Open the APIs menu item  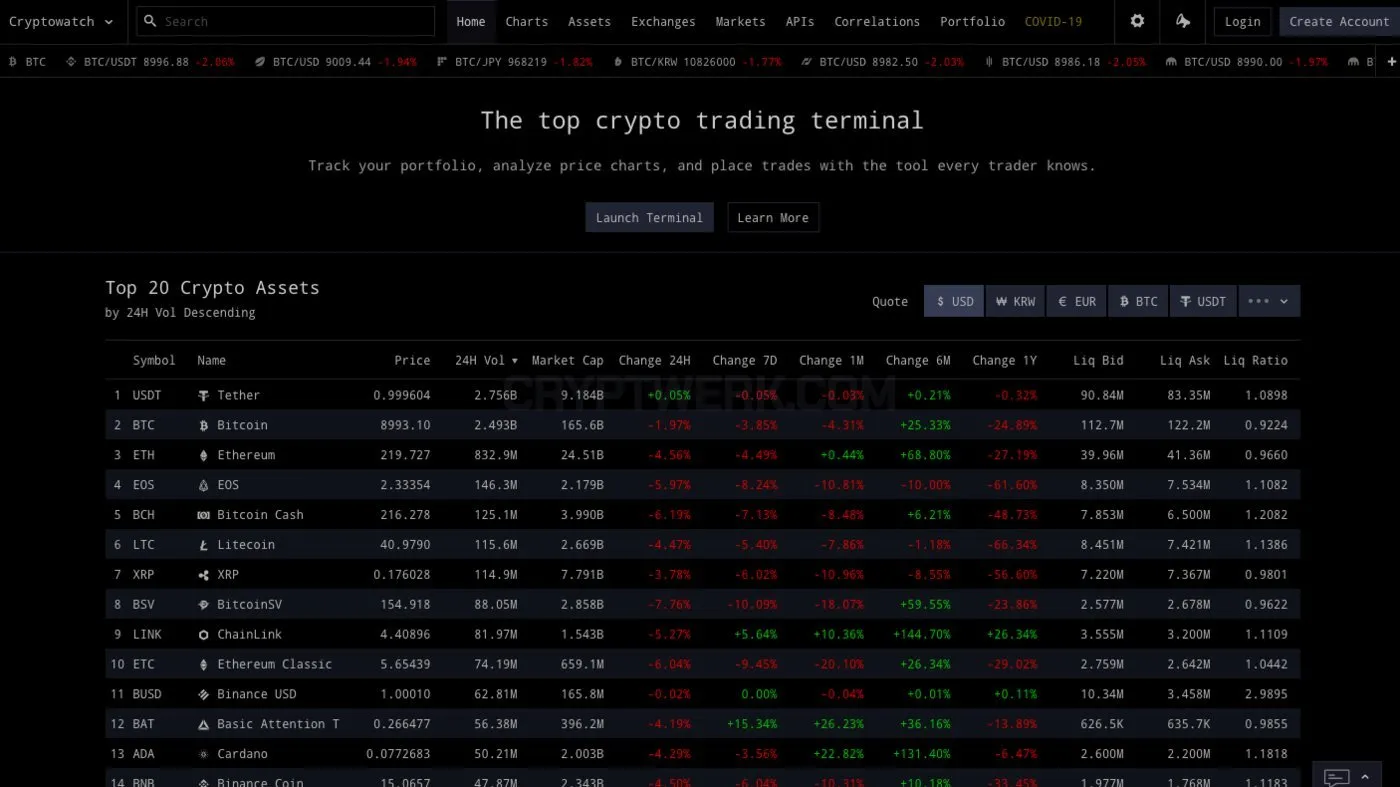click(800, 21)
